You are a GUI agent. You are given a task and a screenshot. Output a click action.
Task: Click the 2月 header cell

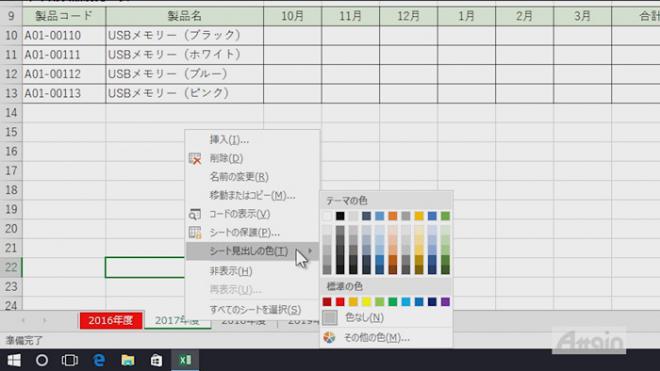[525, 16]
